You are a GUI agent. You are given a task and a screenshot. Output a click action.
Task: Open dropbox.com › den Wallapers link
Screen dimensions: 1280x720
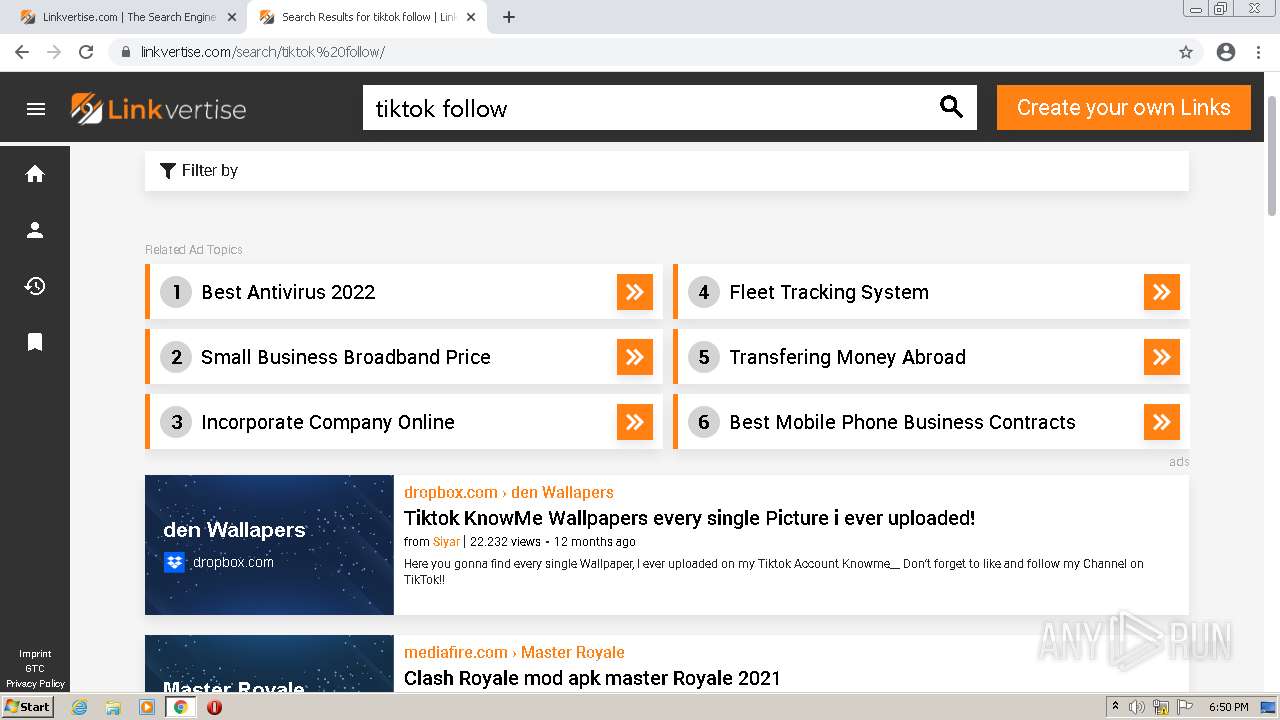coord(509,492)
